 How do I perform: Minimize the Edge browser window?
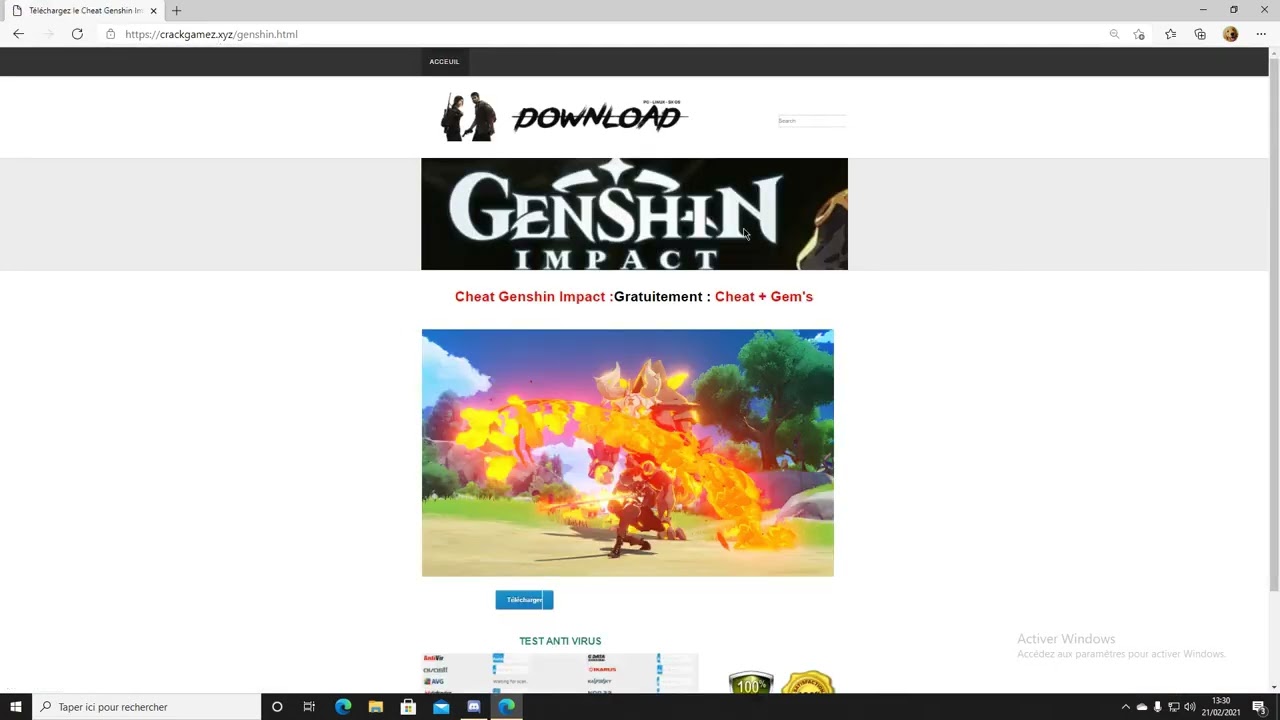pos(1203,10)
